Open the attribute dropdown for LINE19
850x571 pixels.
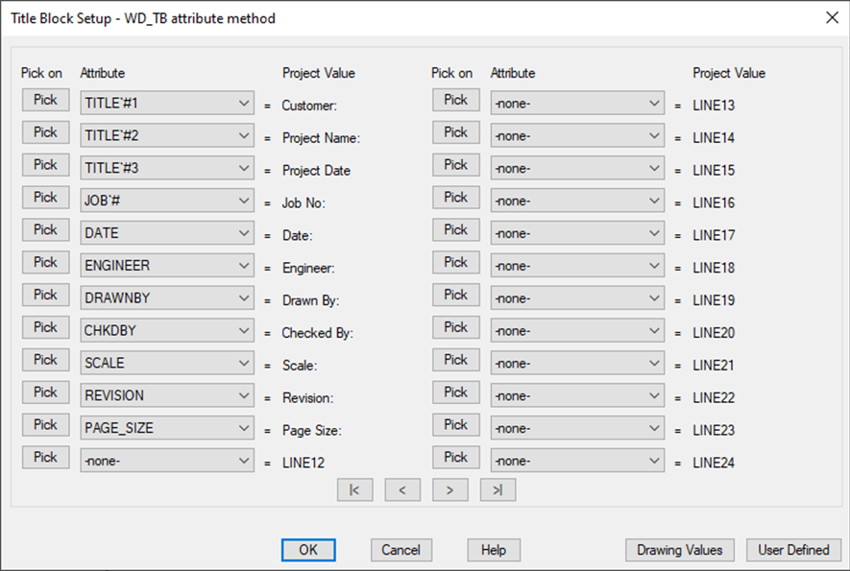point(577,298)
